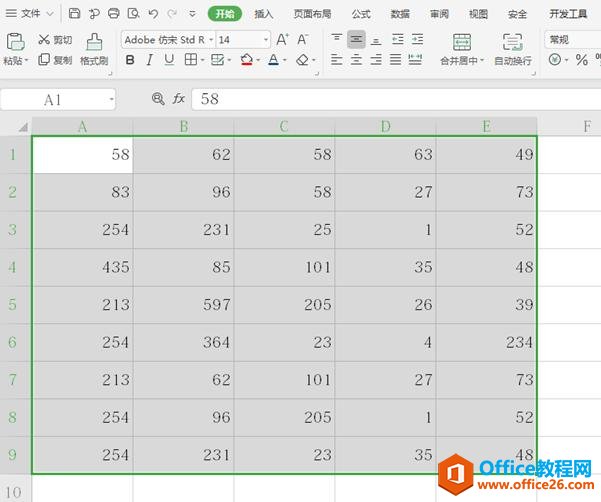Open the number format box (常规)
Screen dimensions: 601x502
573,39
